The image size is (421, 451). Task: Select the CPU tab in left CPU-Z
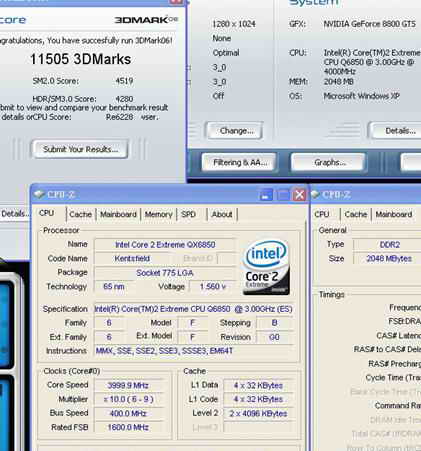pyautogui.click(x=46, y=213)
